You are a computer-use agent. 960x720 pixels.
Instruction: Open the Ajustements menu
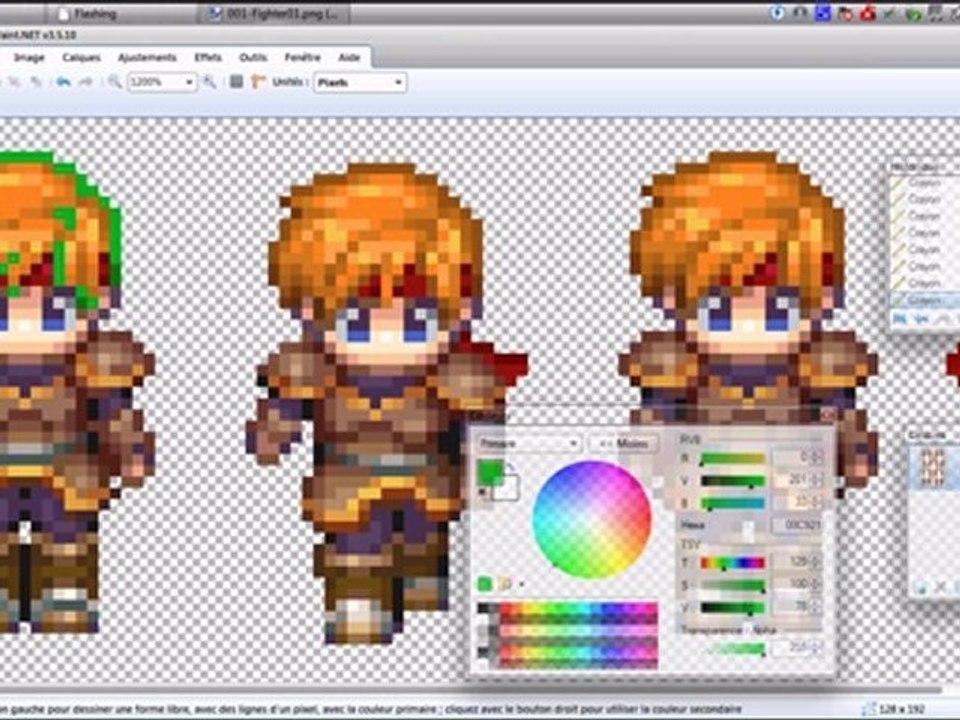147,57
